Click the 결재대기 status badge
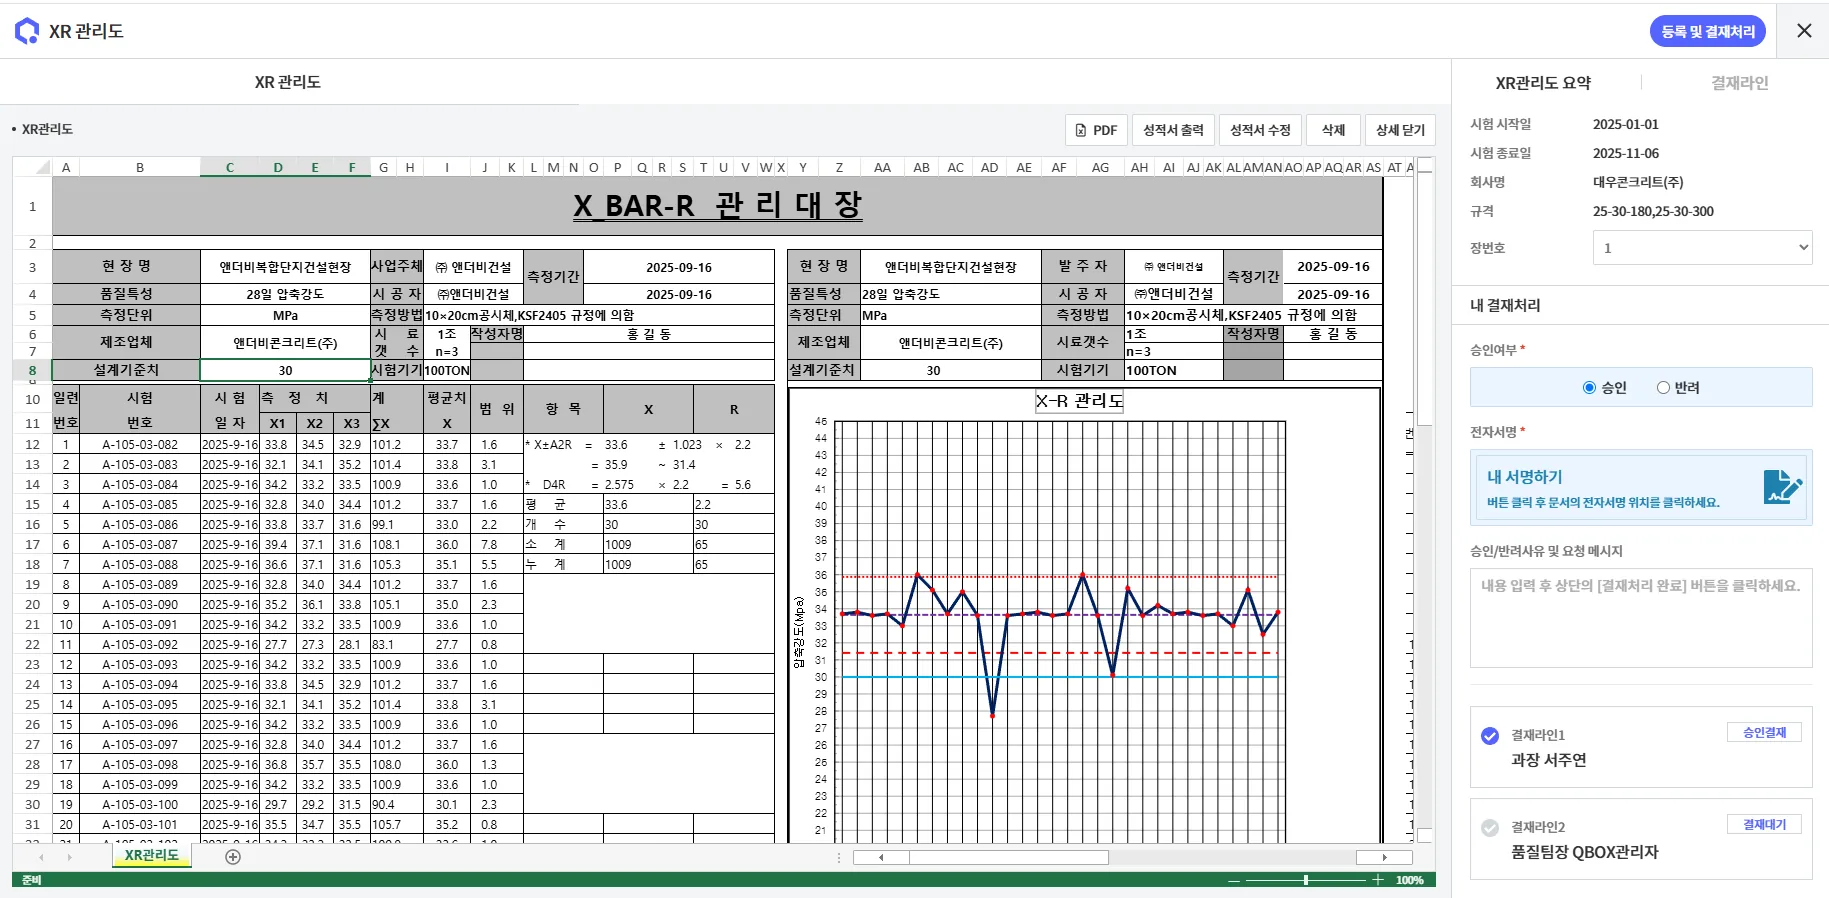 pyautogui.click(x=1764, y=824)
